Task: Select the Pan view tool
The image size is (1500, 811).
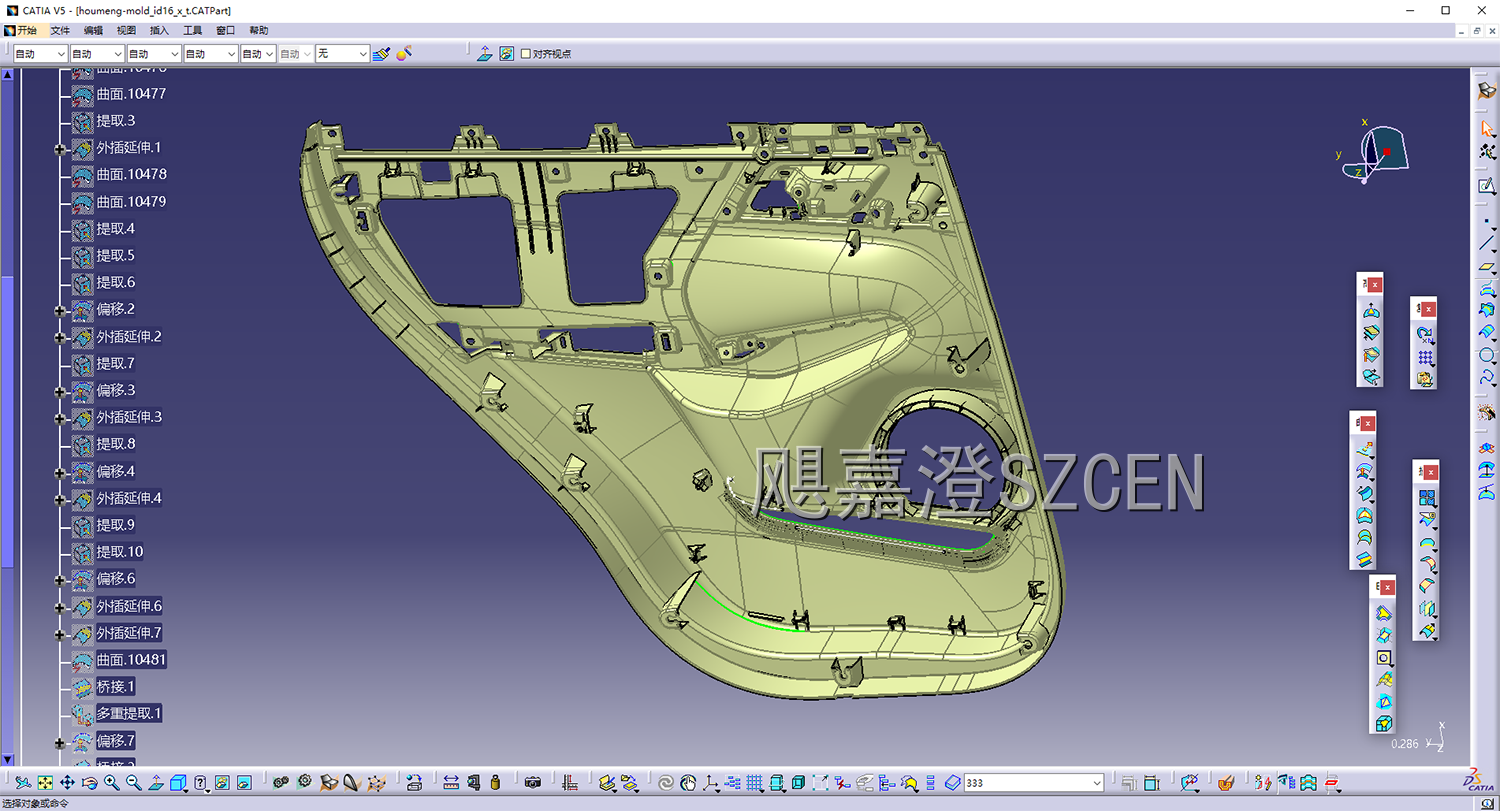Action: tap(67, 782)
